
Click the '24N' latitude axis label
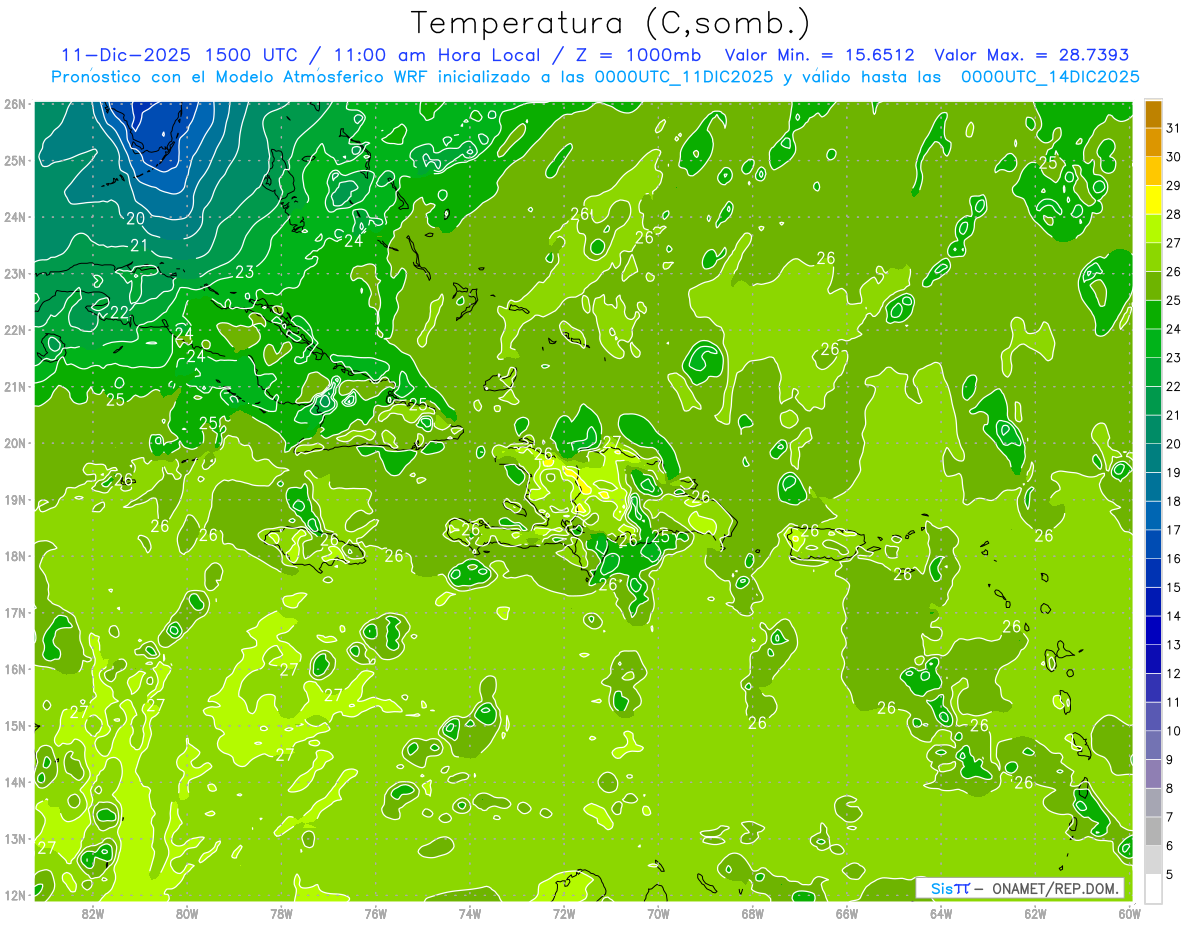click(14, 217)
